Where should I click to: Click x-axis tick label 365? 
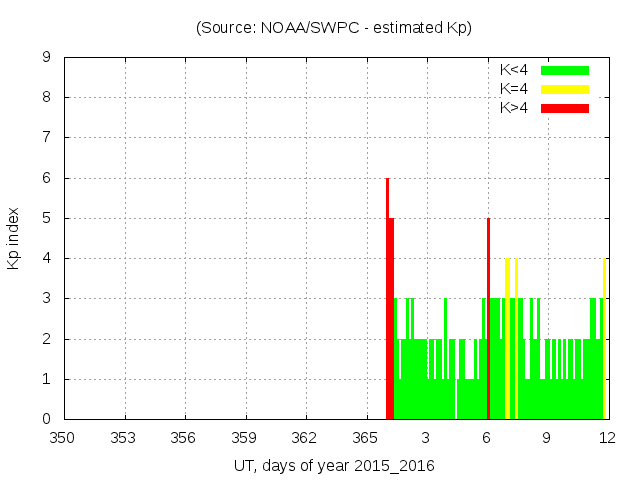pos(366,438)
